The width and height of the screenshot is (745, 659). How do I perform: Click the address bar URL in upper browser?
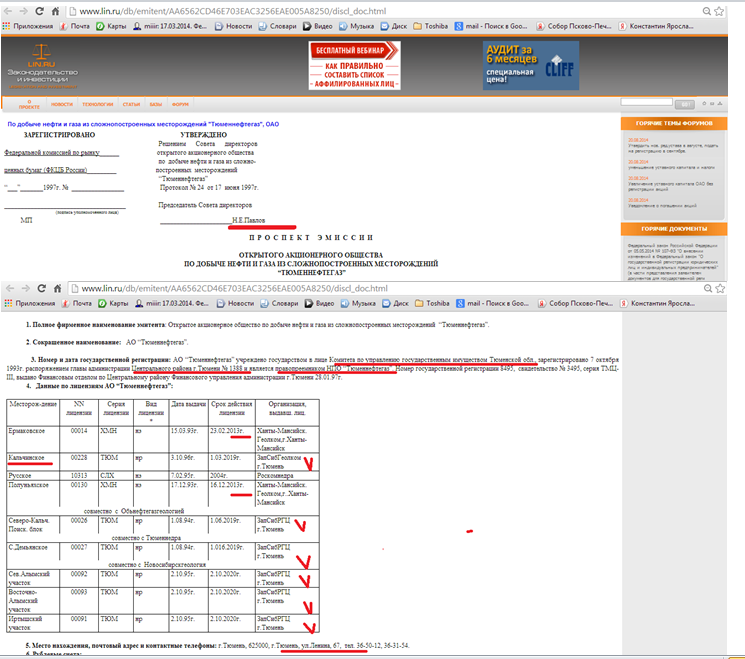233,11
